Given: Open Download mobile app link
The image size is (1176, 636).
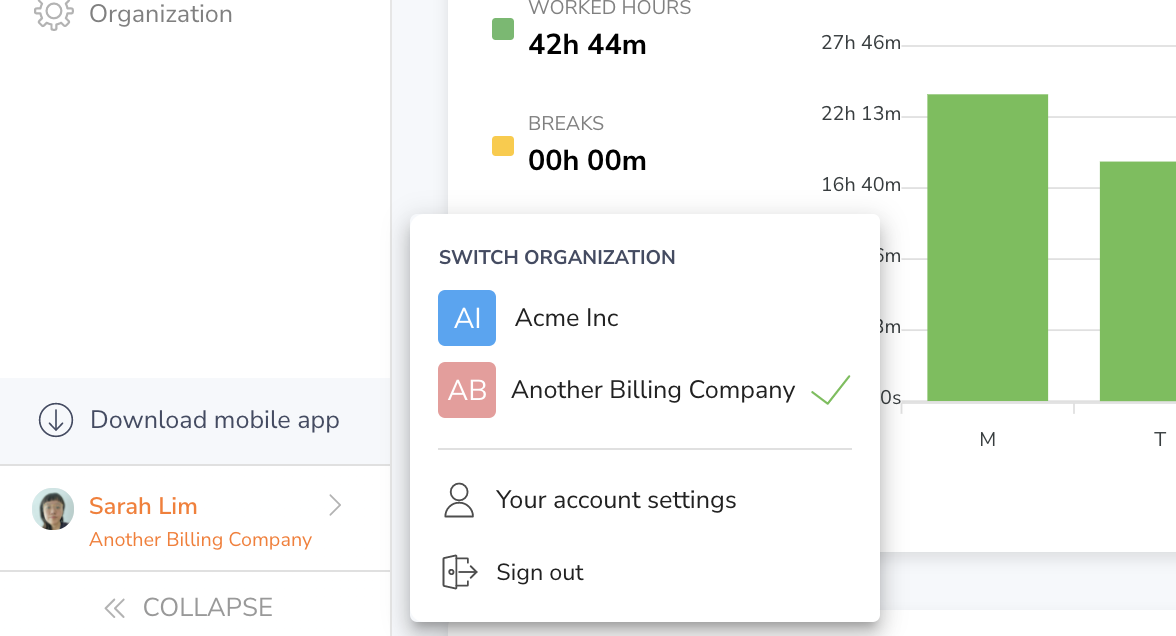Looking at the screenshot, I should (214, 420).
